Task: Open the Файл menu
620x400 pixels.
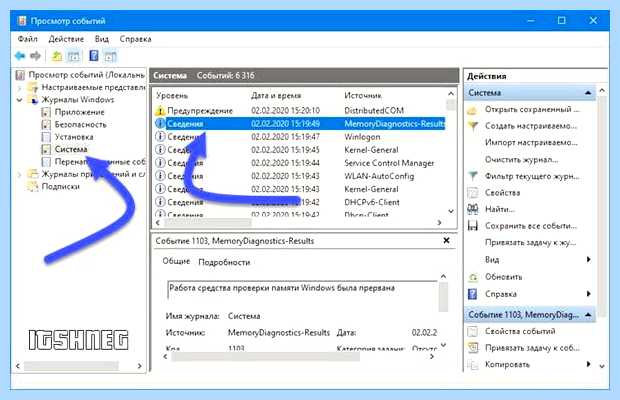Action: coord(28,39)
